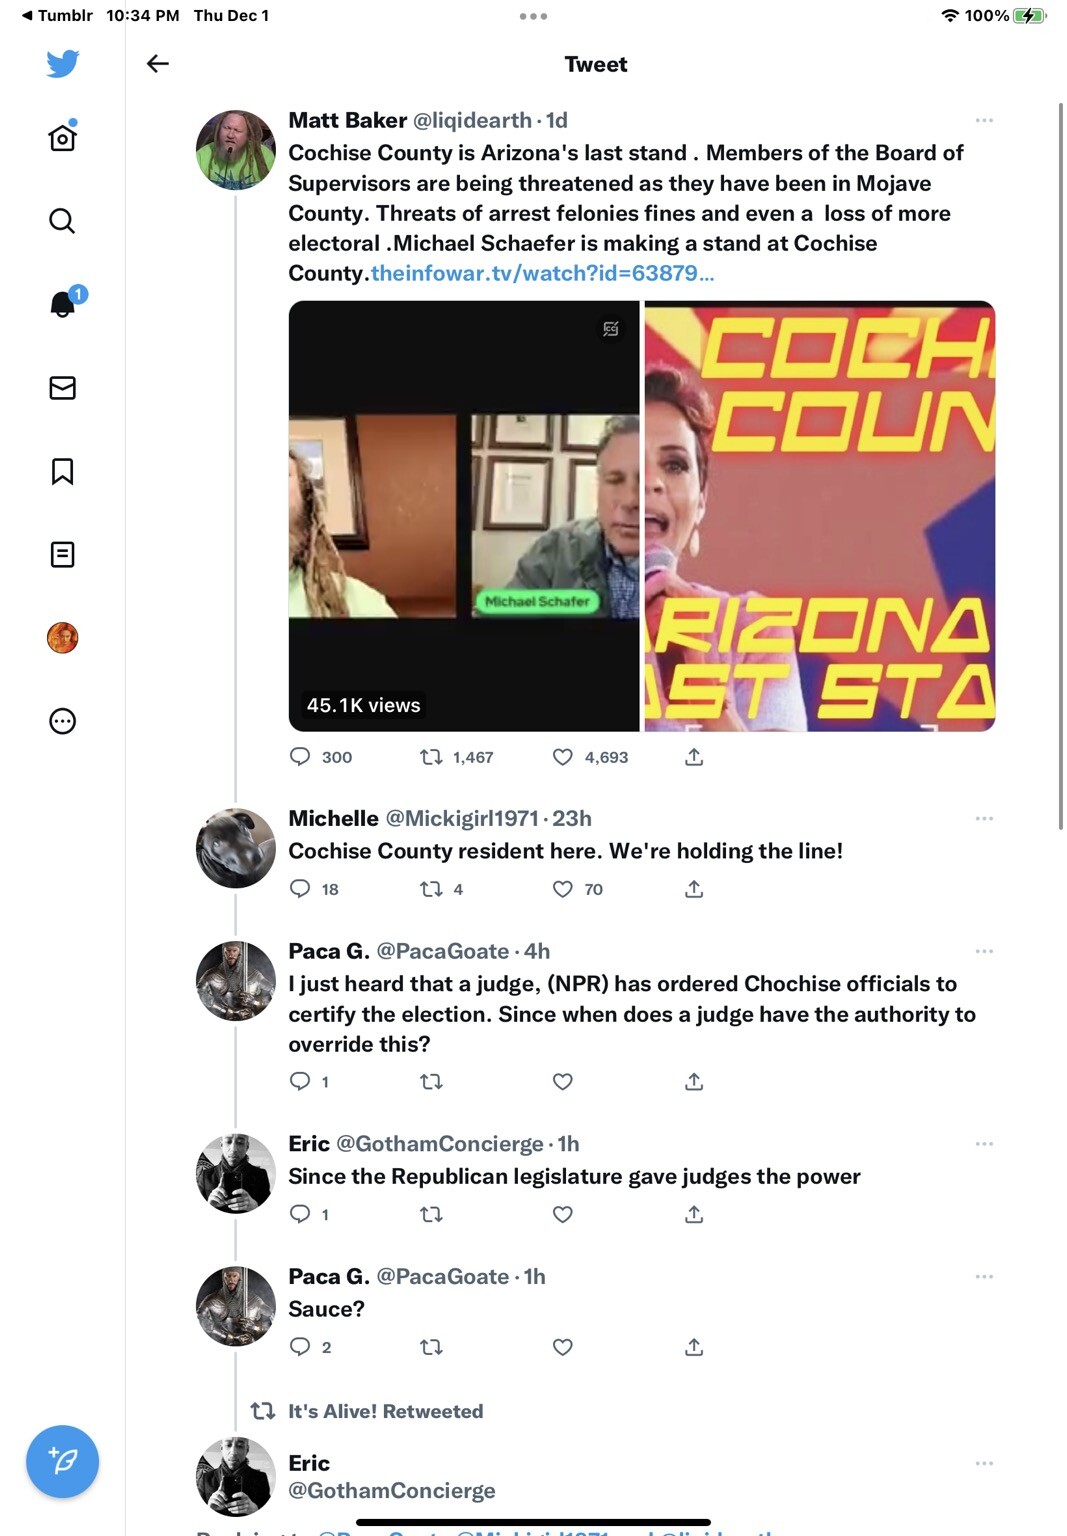Open the profile avatar in sidebar
The width and height of the screenshot is (1067, 1536).
point(62,637)
